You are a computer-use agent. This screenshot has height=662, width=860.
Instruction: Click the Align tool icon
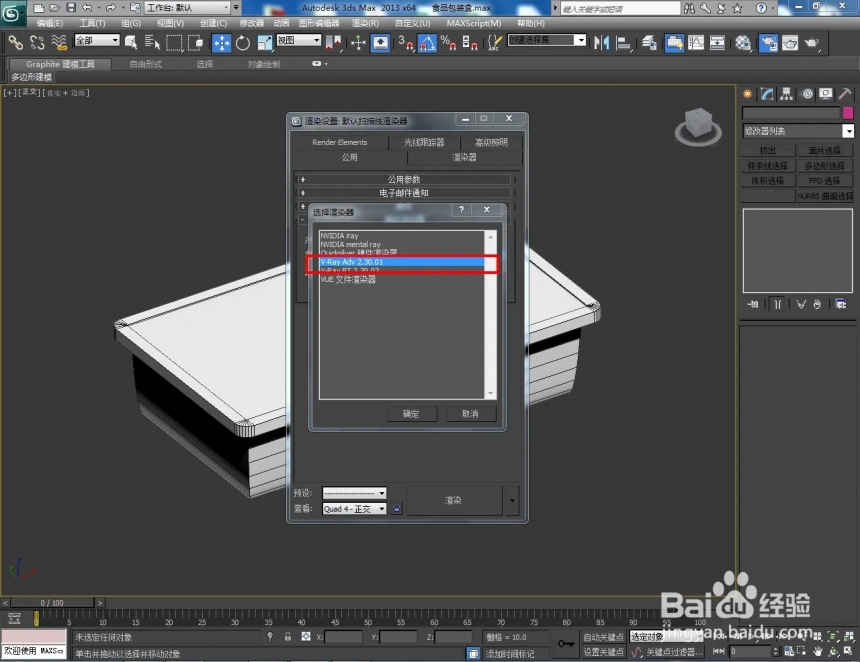point(623,42)
